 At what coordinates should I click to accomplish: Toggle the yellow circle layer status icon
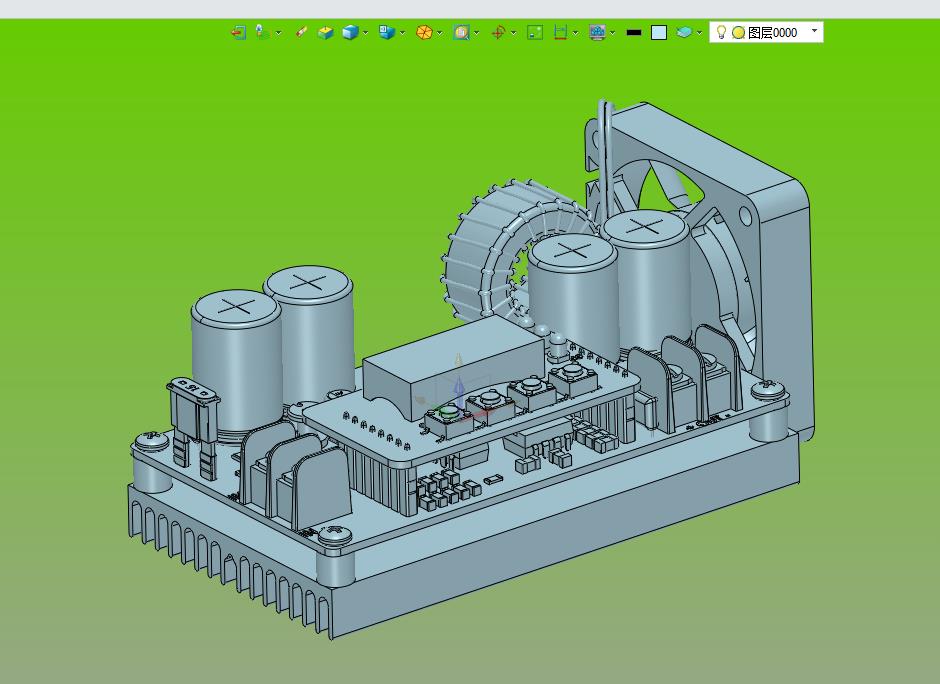tap(738, 32)
